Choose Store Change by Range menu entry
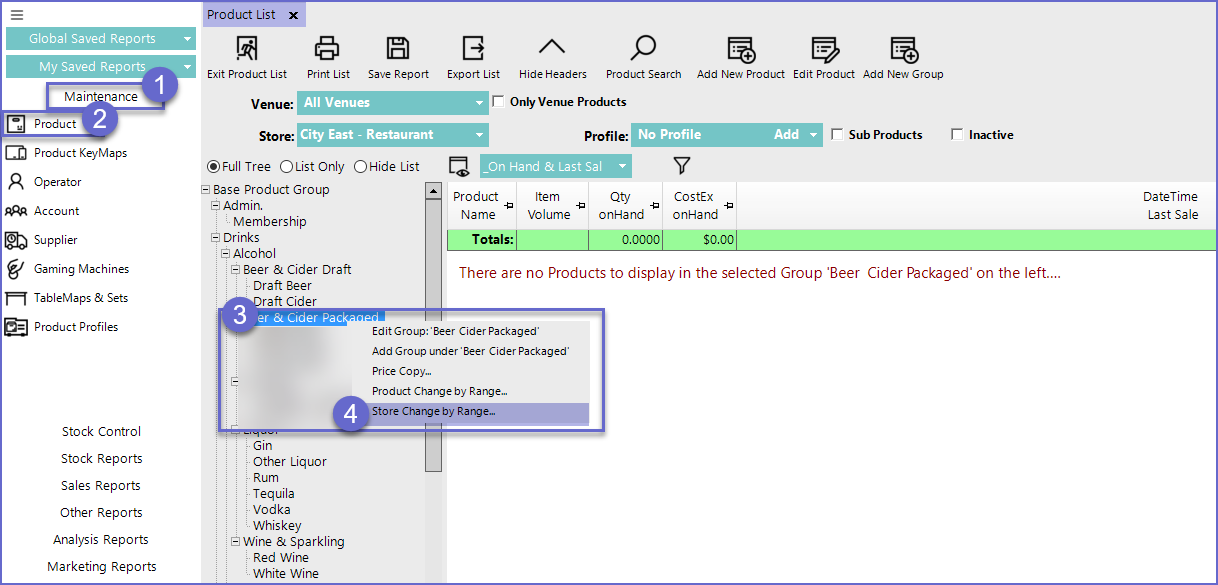The width and height of the screenshot is (1218, 585). (433, 412)
